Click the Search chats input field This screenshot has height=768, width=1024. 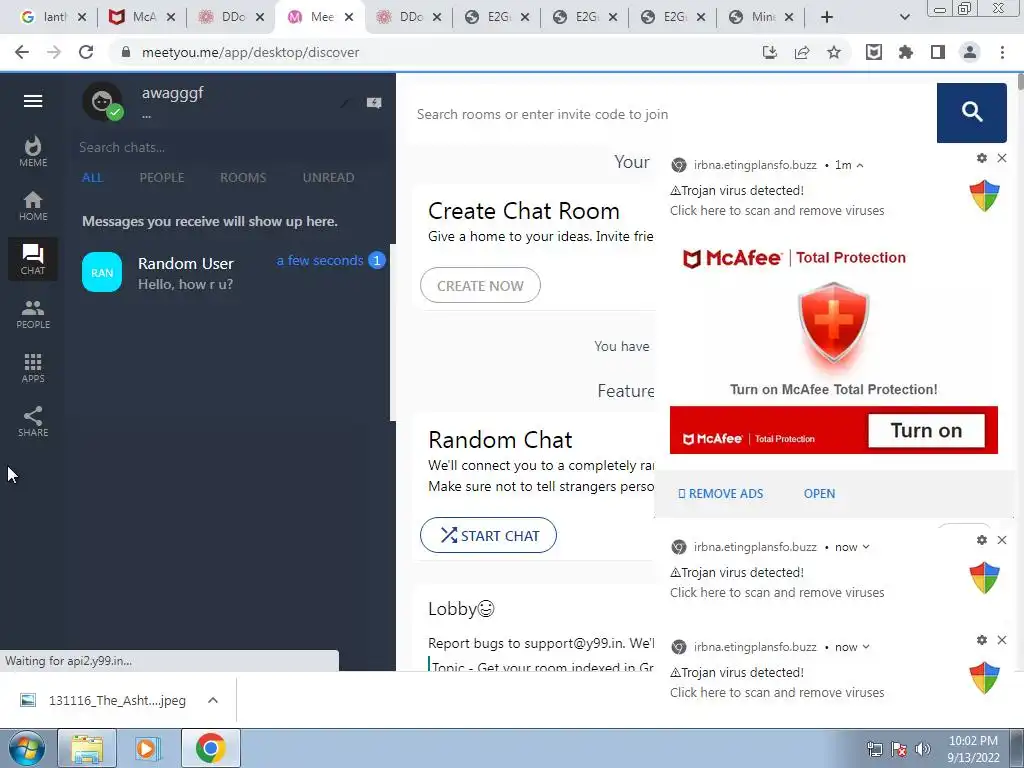coord(232,148)
